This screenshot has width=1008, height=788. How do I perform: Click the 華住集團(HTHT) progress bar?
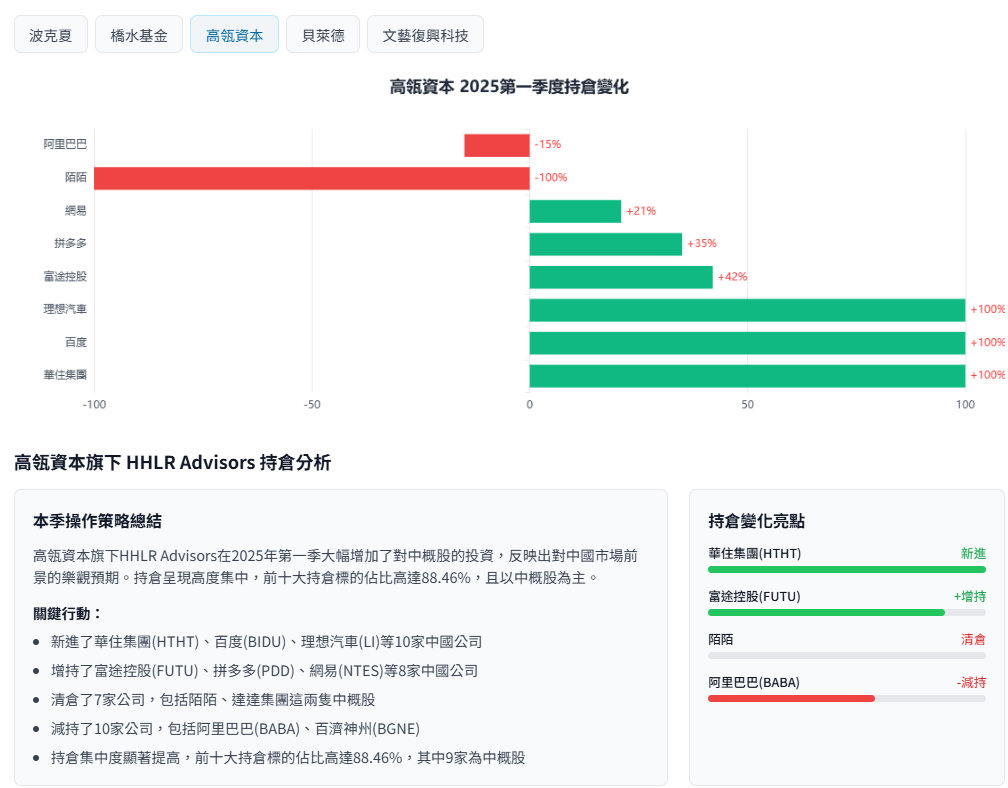(x=847, y=569)
